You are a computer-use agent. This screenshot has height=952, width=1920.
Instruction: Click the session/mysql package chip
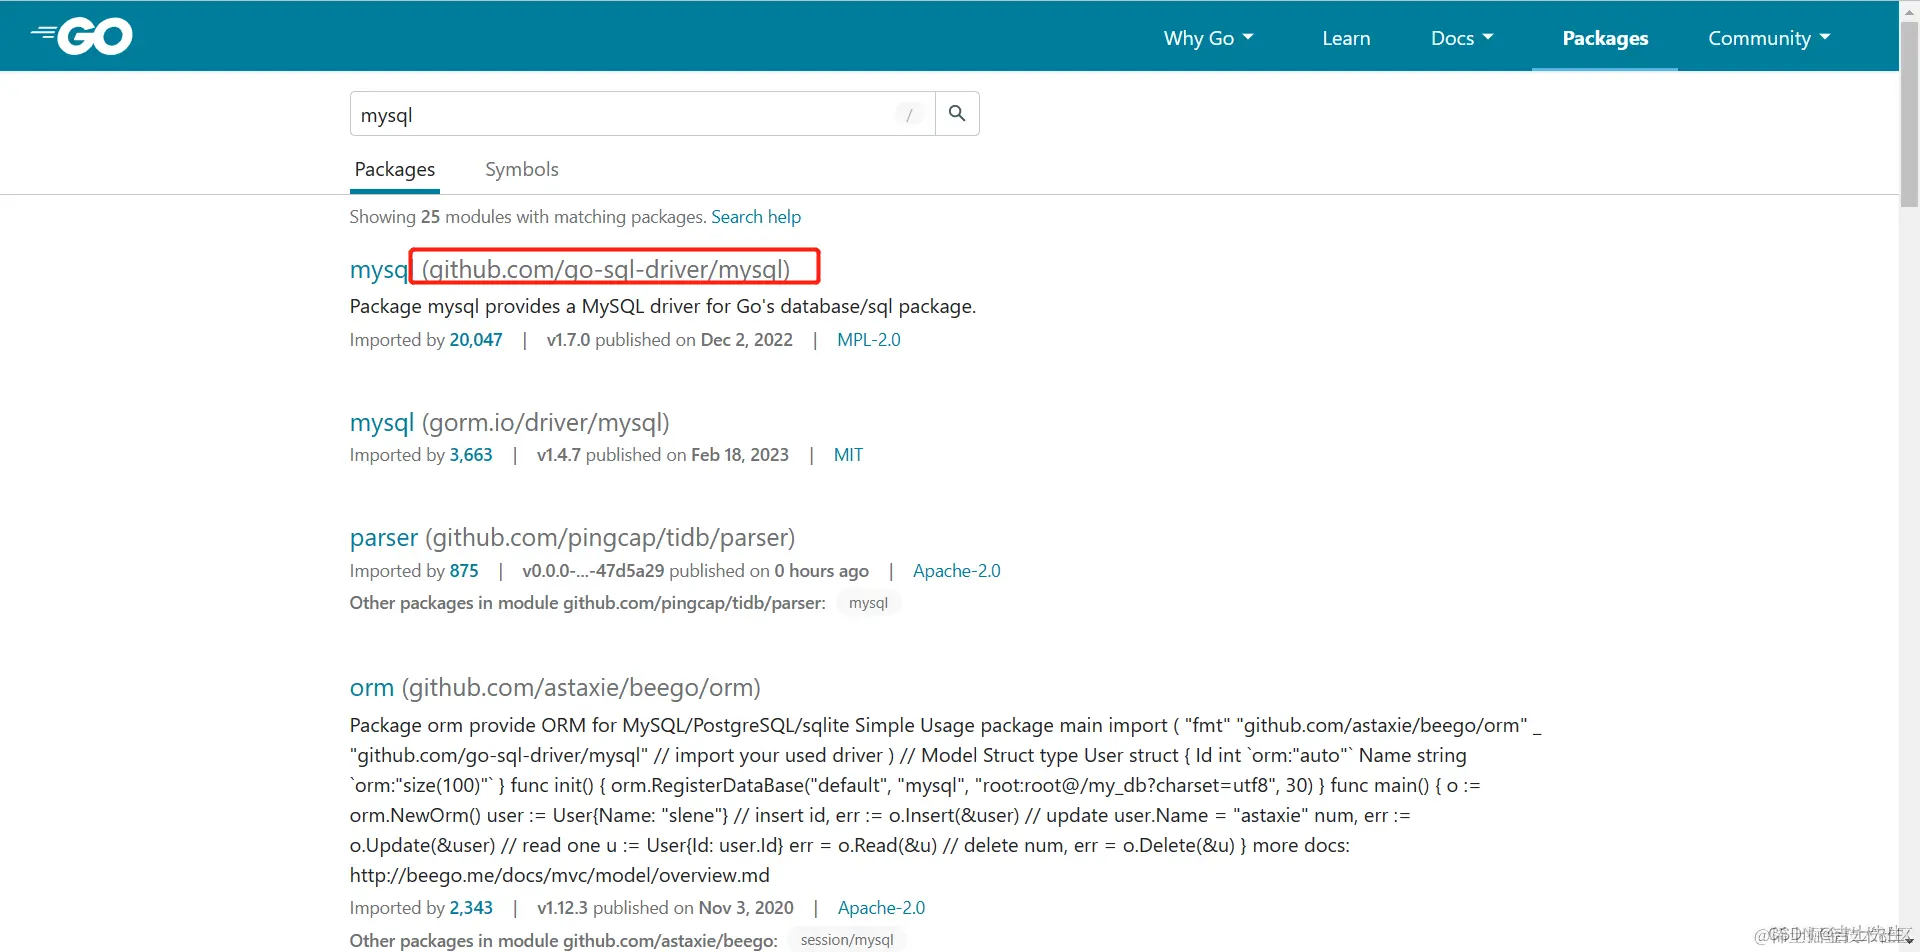pos(847,940)
